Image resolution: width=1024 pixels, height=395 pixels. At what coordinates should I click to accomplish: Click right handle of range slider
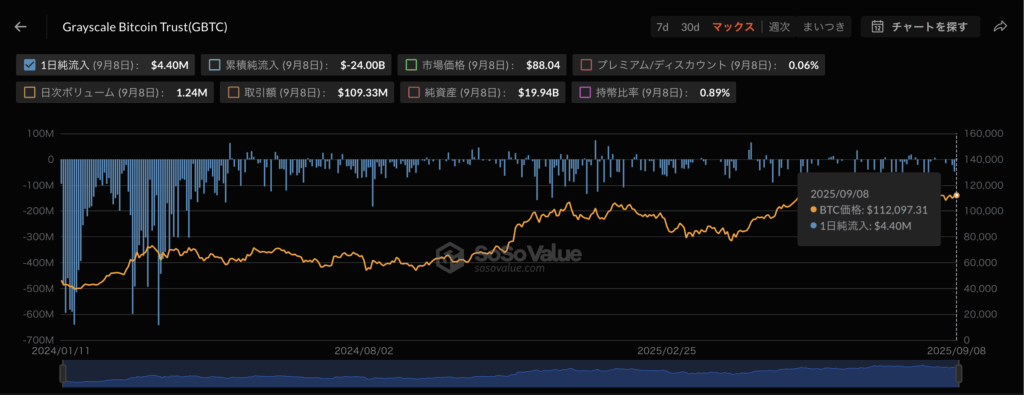[x=959, y=374]
